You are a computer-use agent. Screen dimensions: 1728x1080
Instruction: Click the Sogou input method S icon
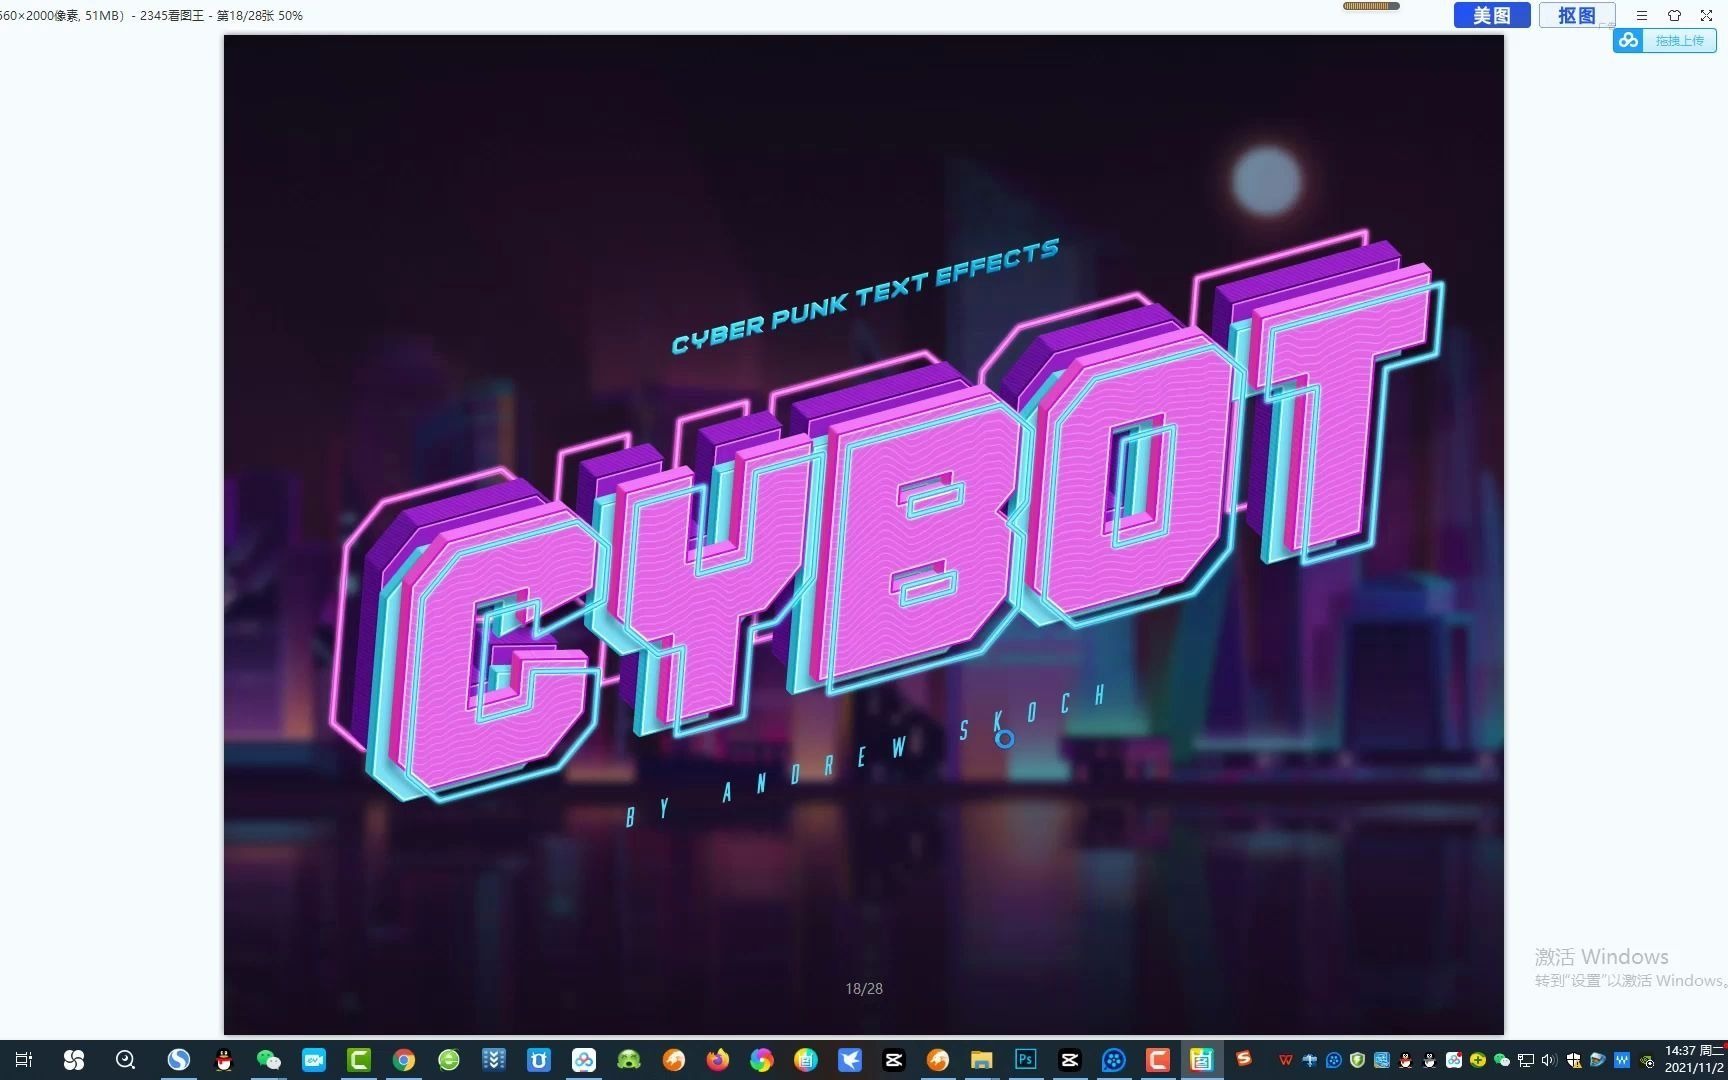pos(1244,1058)
